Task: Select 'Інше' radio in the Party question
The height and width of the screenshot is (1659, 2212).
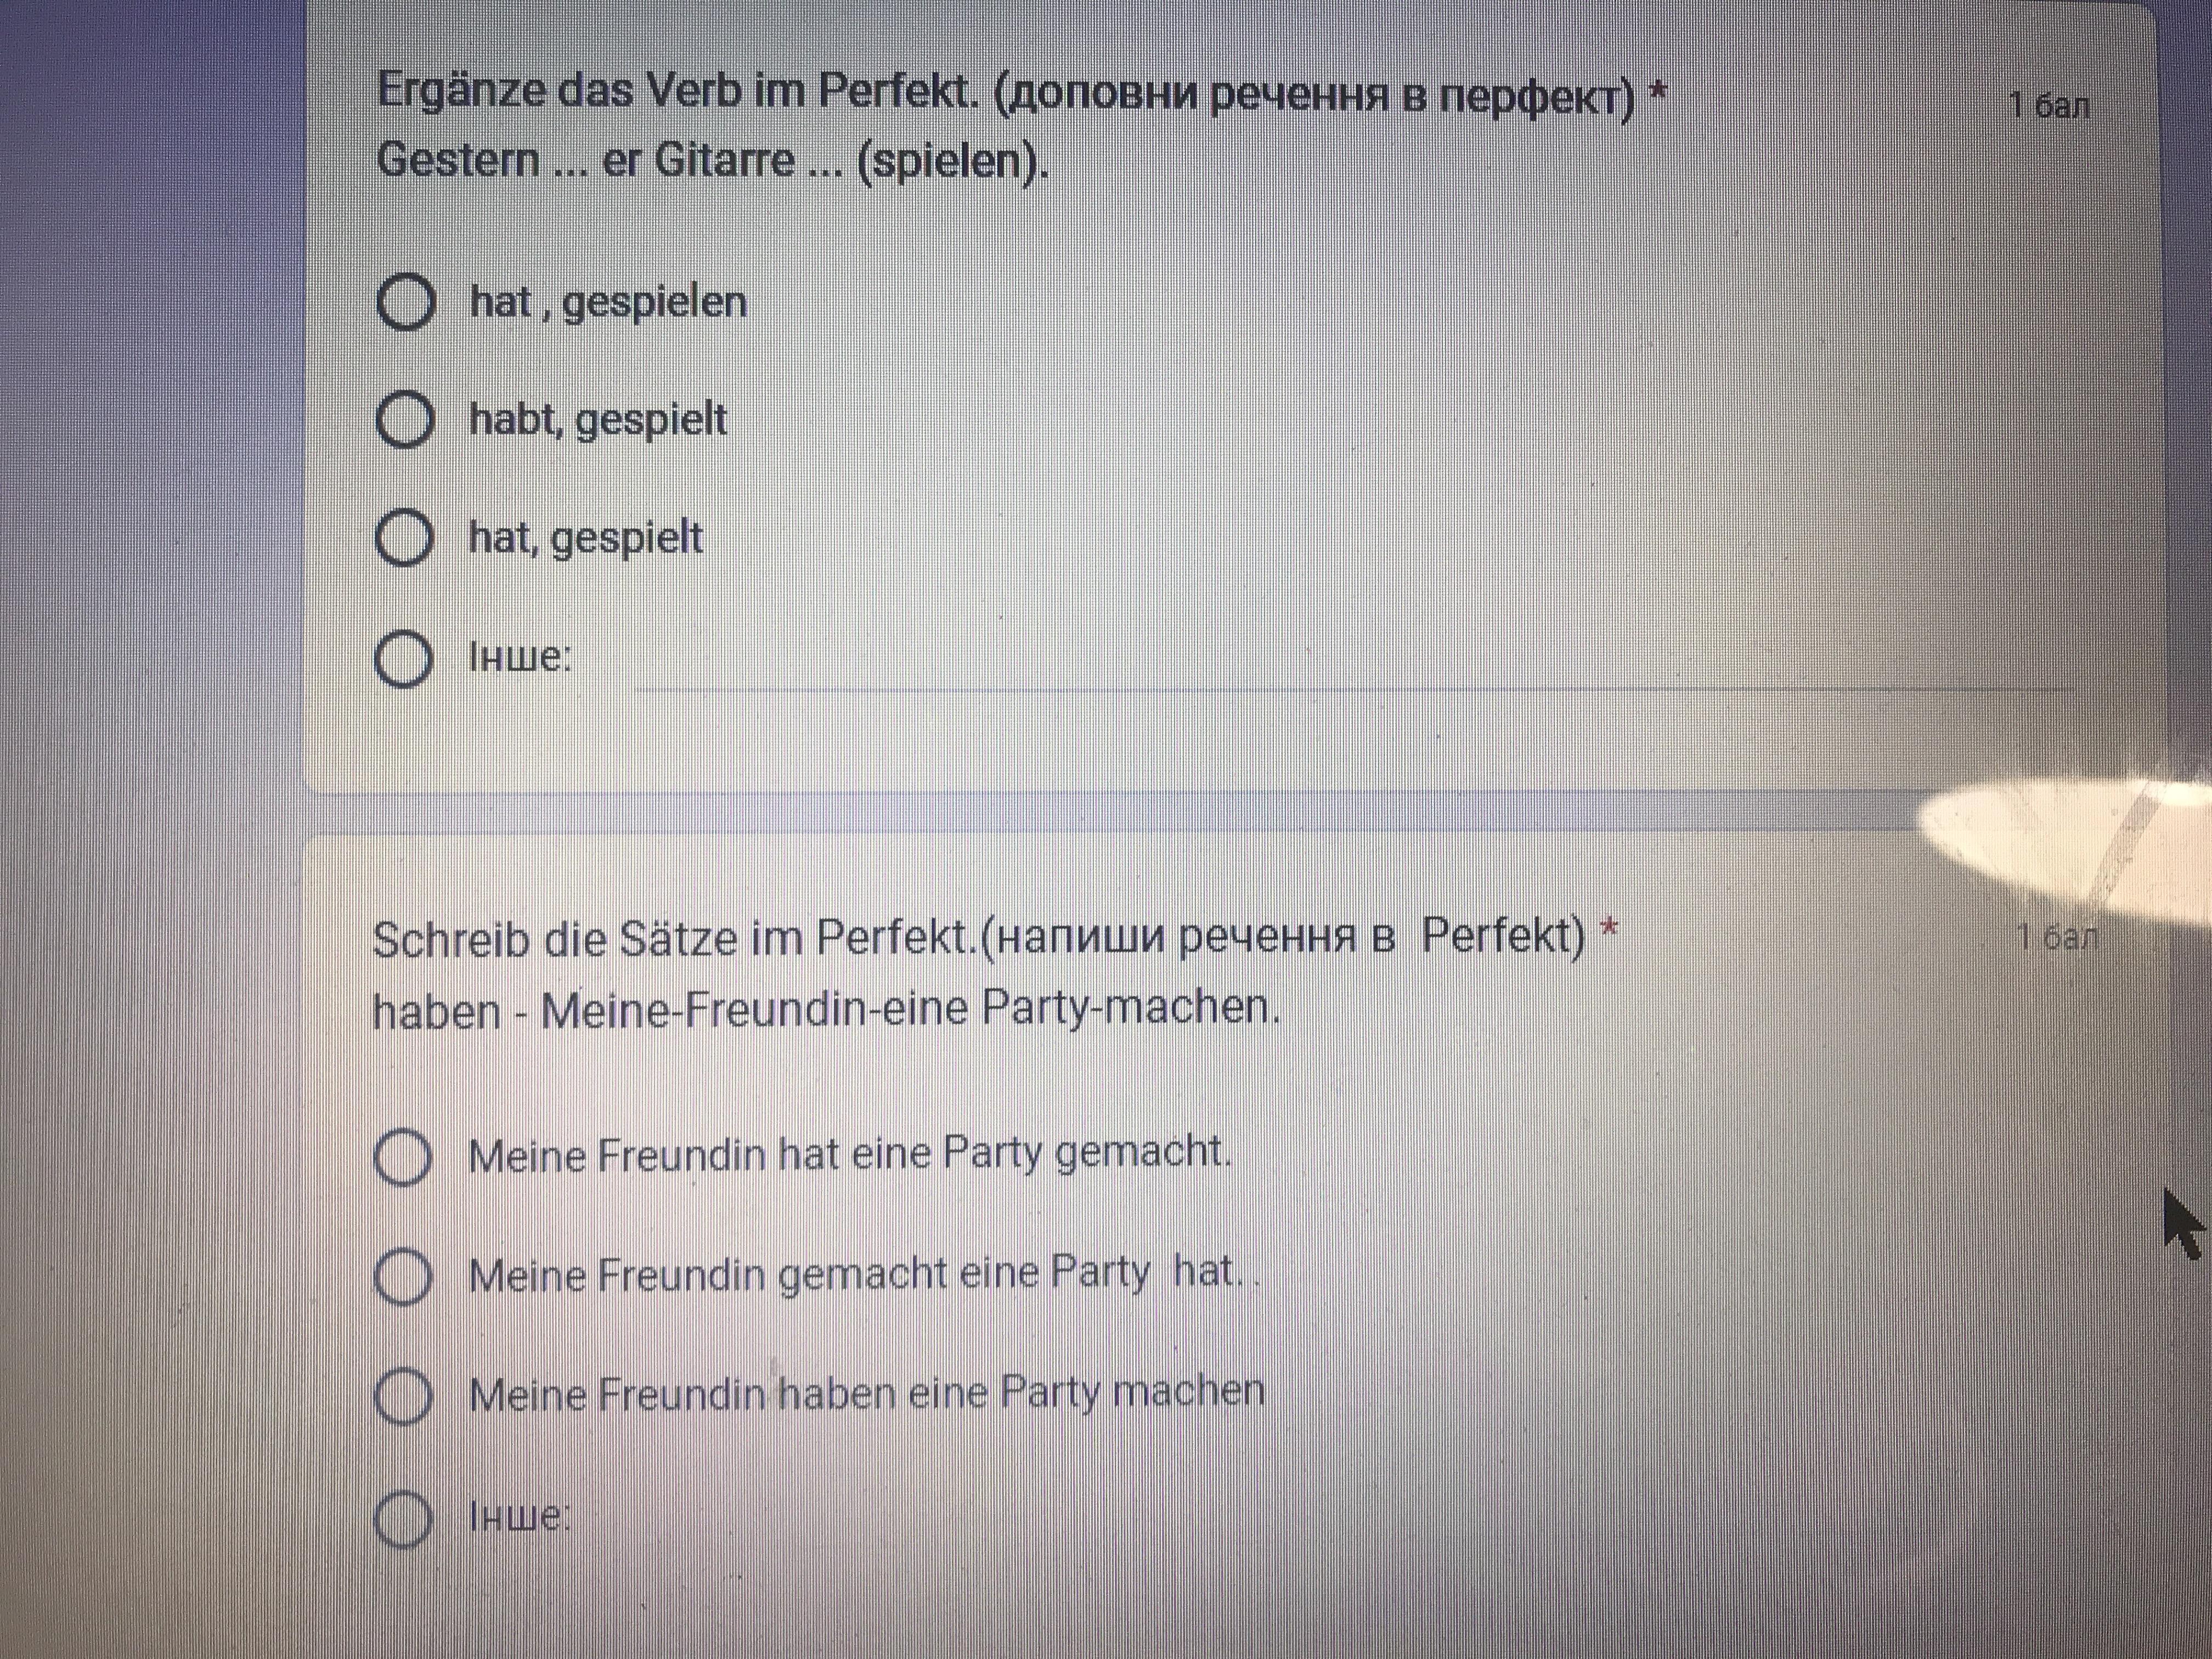Action: click(403, 1518)
